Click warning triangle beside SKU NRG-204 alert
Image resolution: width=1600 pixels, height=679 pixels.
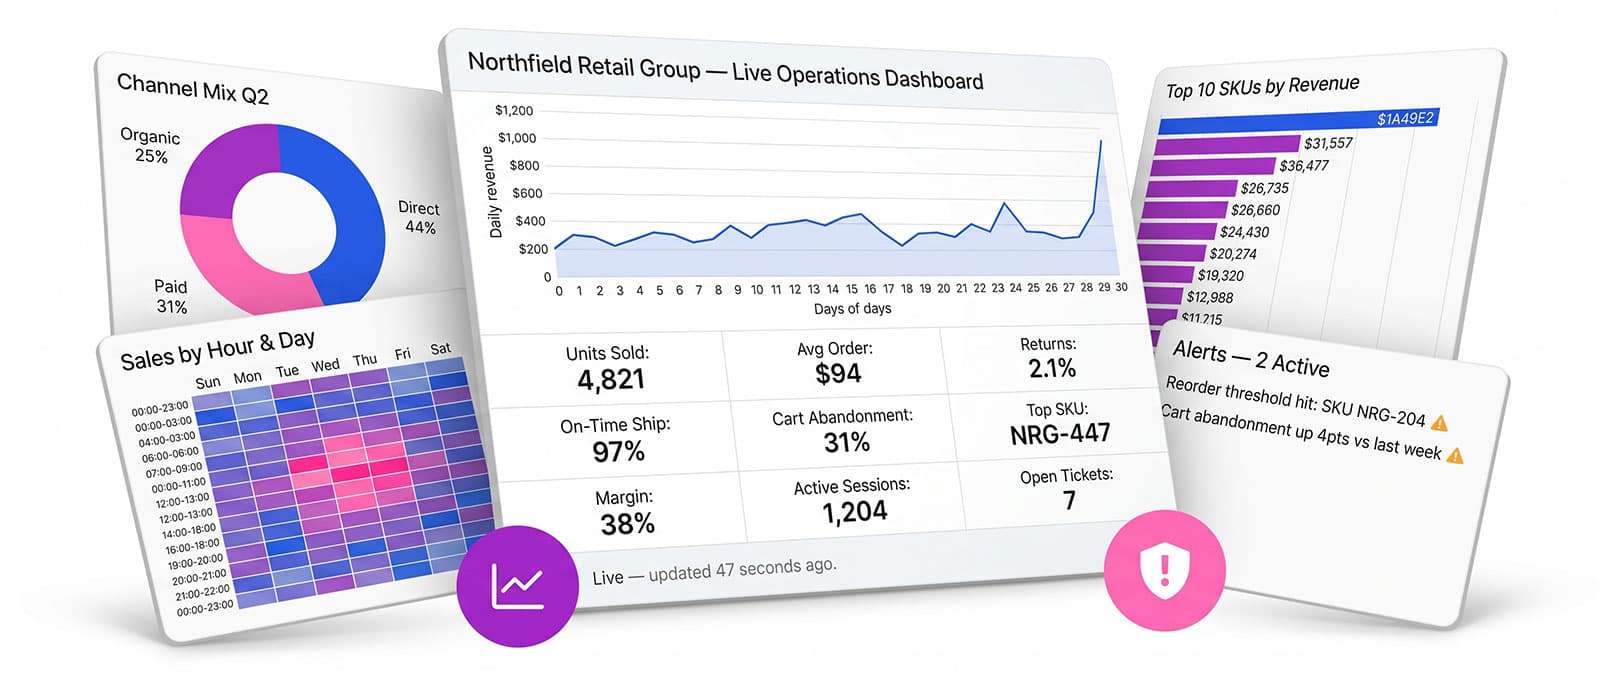[1439, 423]
